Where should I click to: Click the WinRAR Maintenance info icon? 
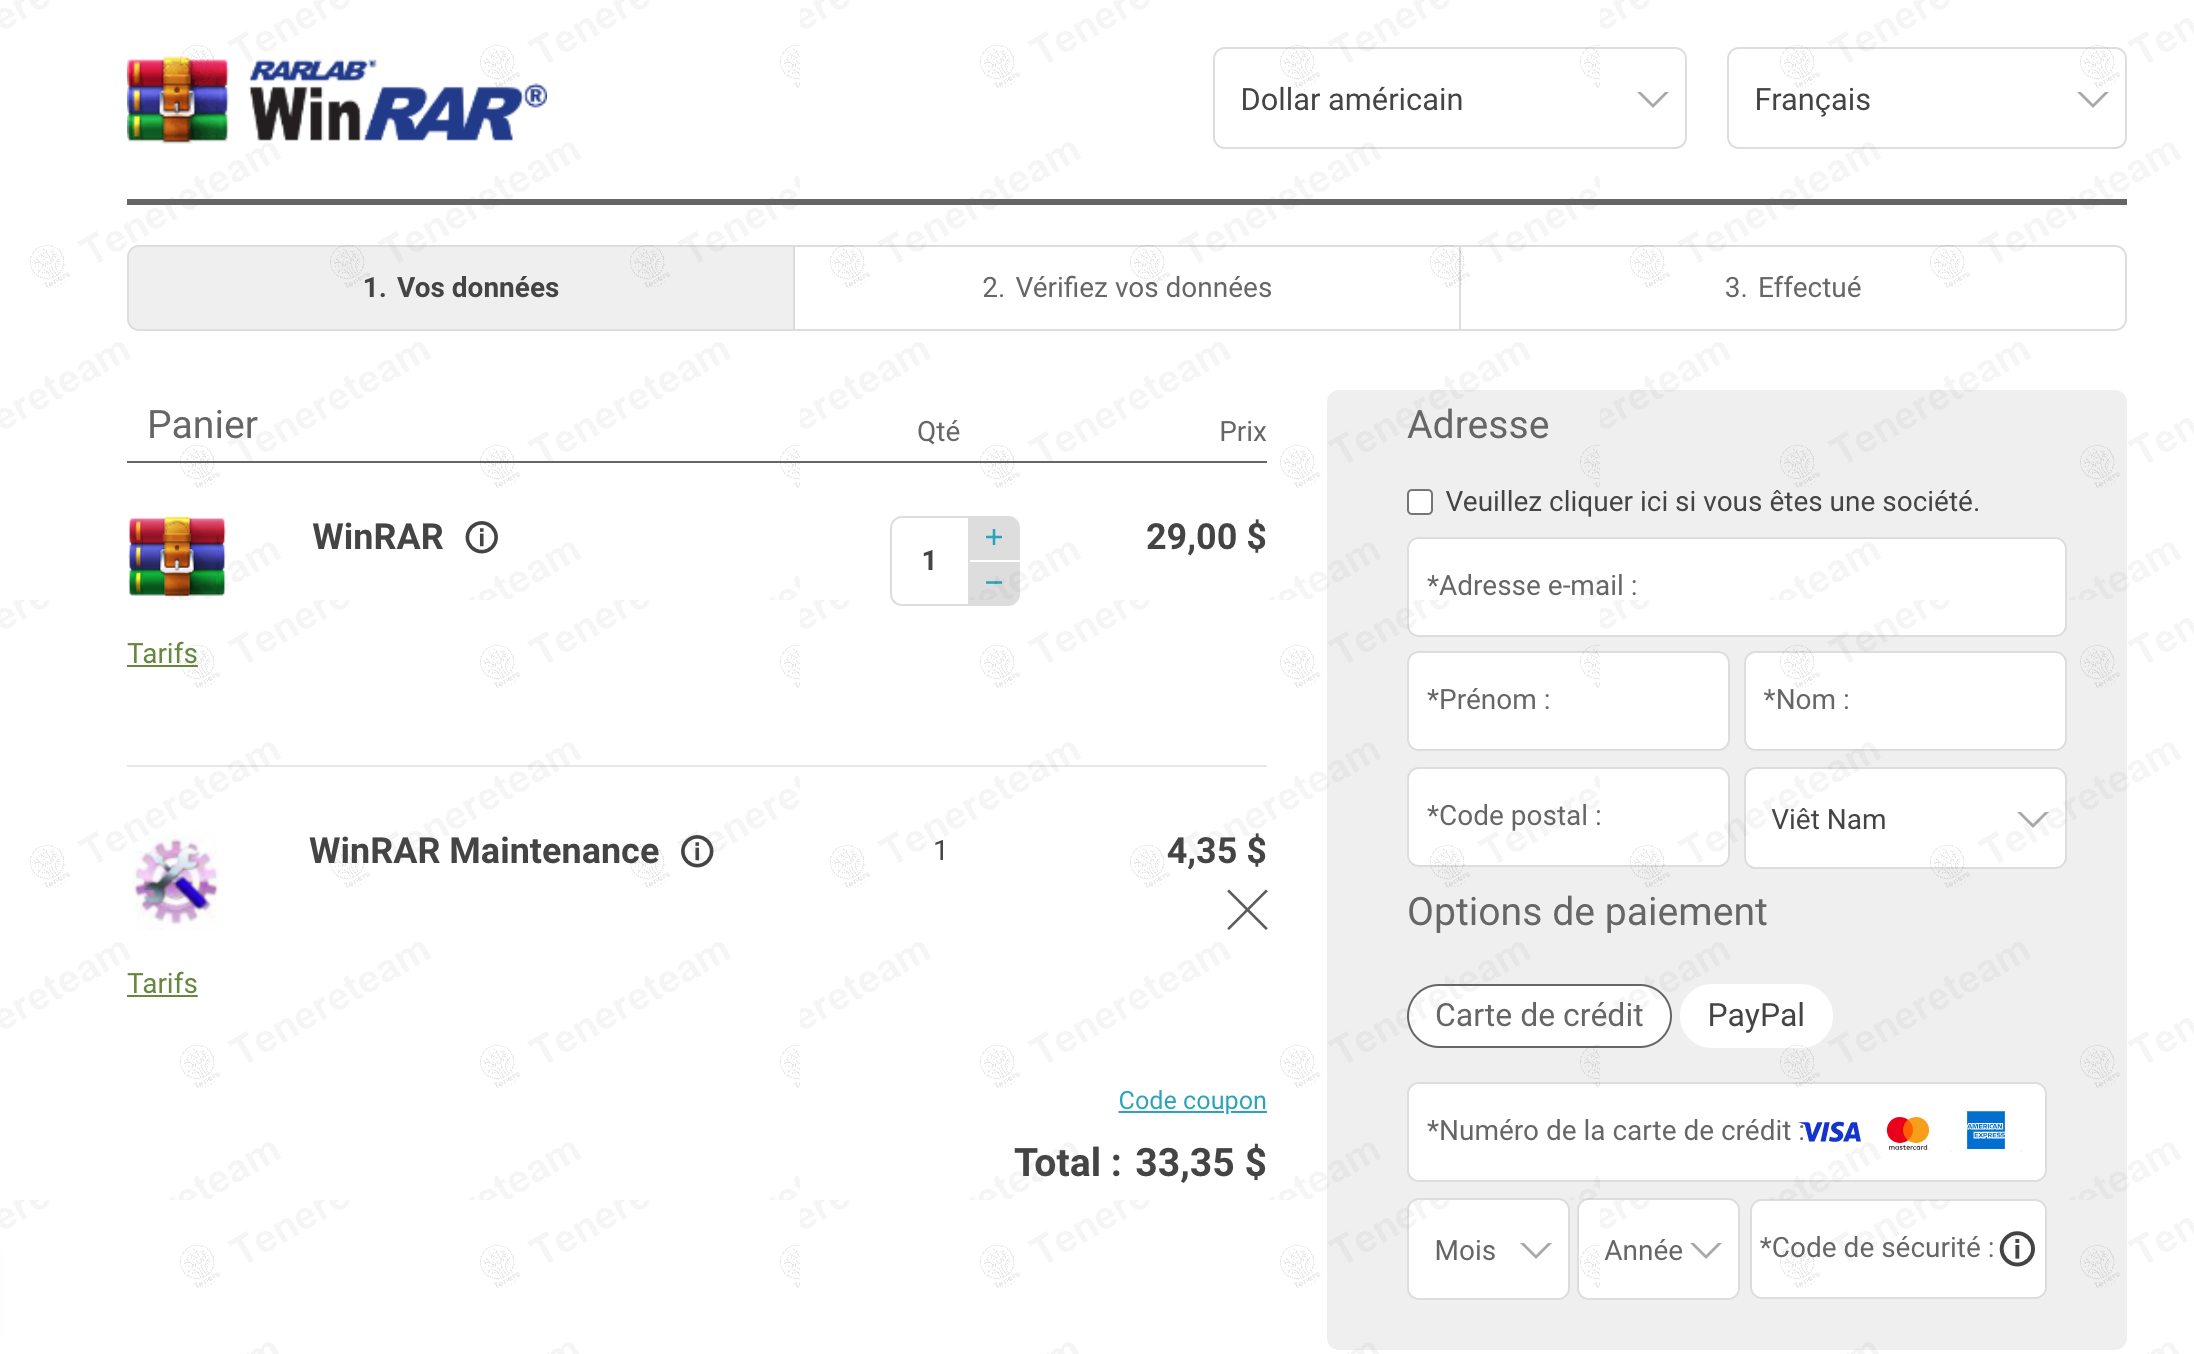coord(697,851)
